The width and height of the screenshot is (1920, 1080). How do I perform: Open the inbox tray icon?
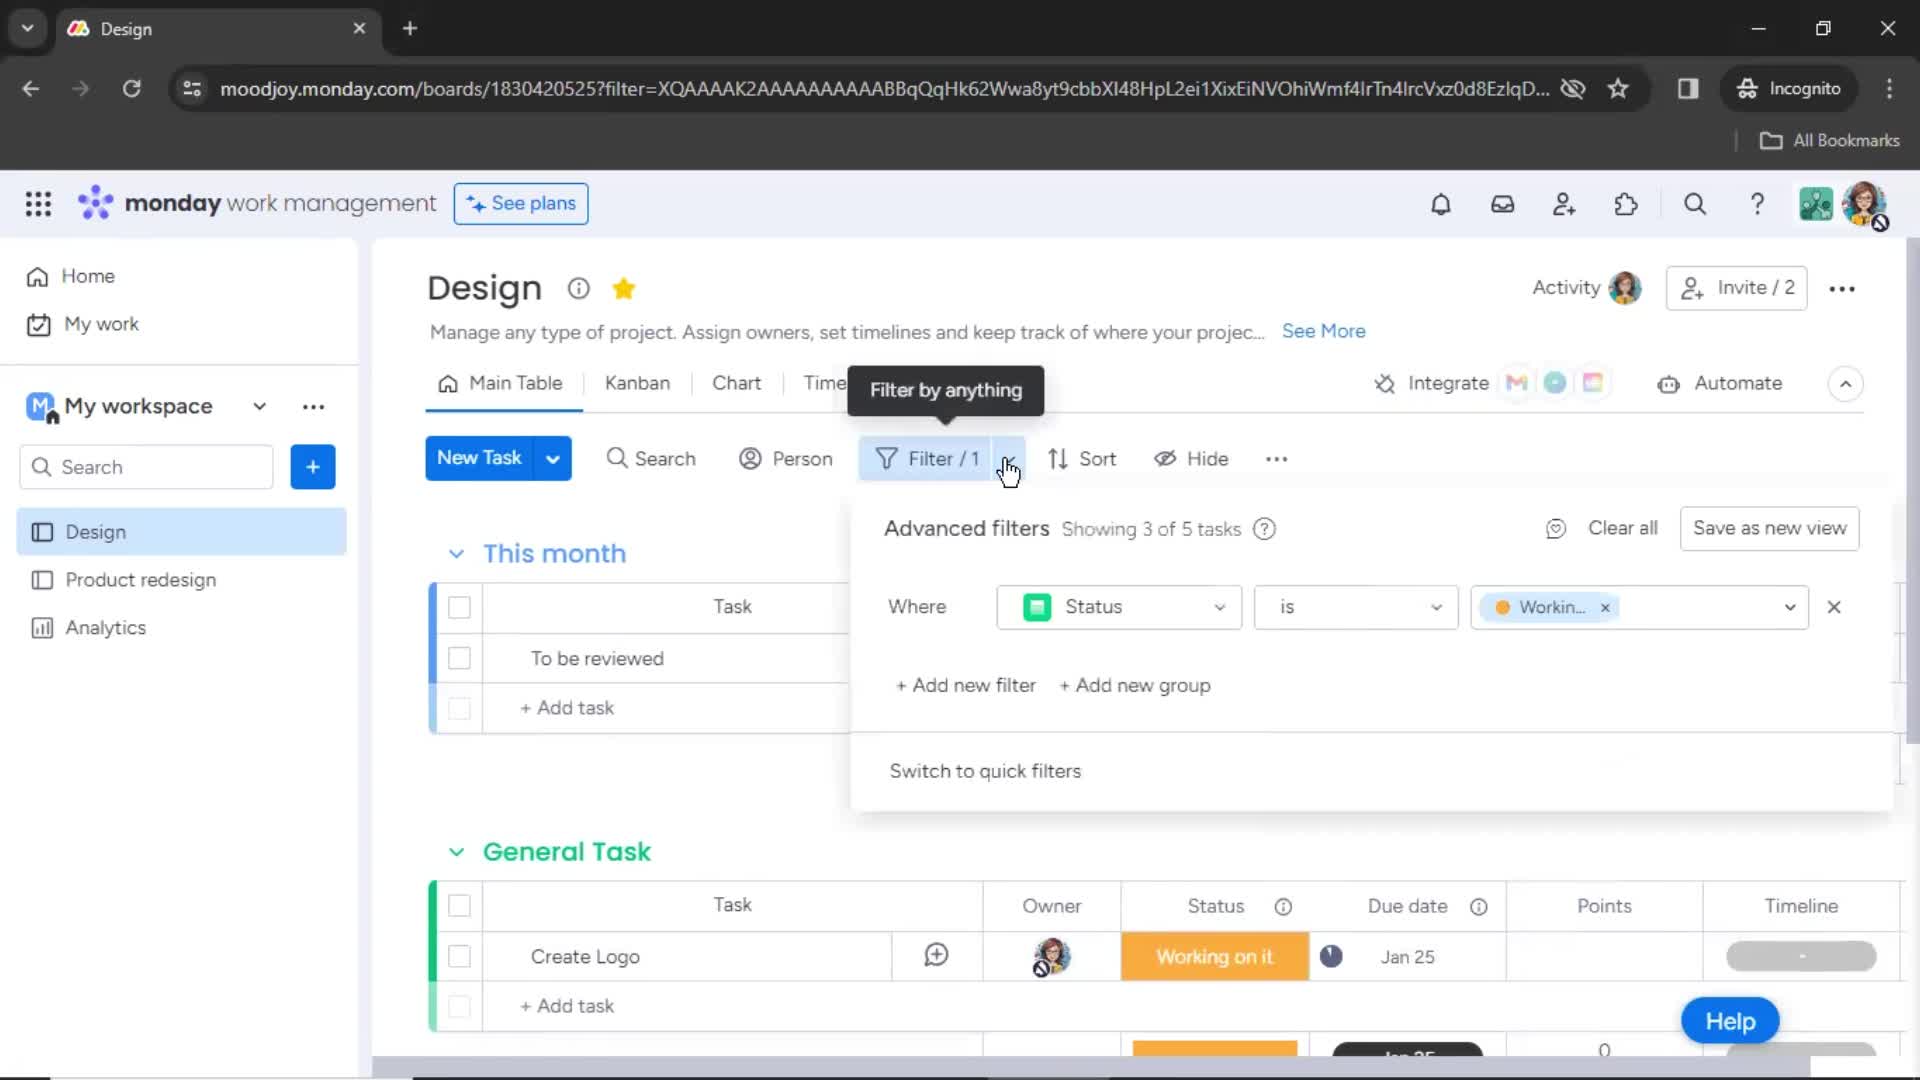(x=1502, y=204)
